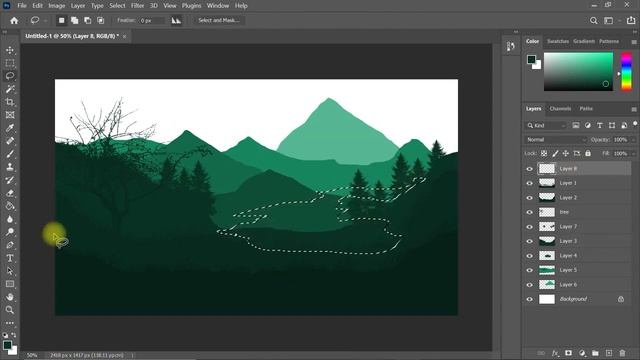Switch to the Swatches tab
The image size is (640, 360).
pos(558,42)
